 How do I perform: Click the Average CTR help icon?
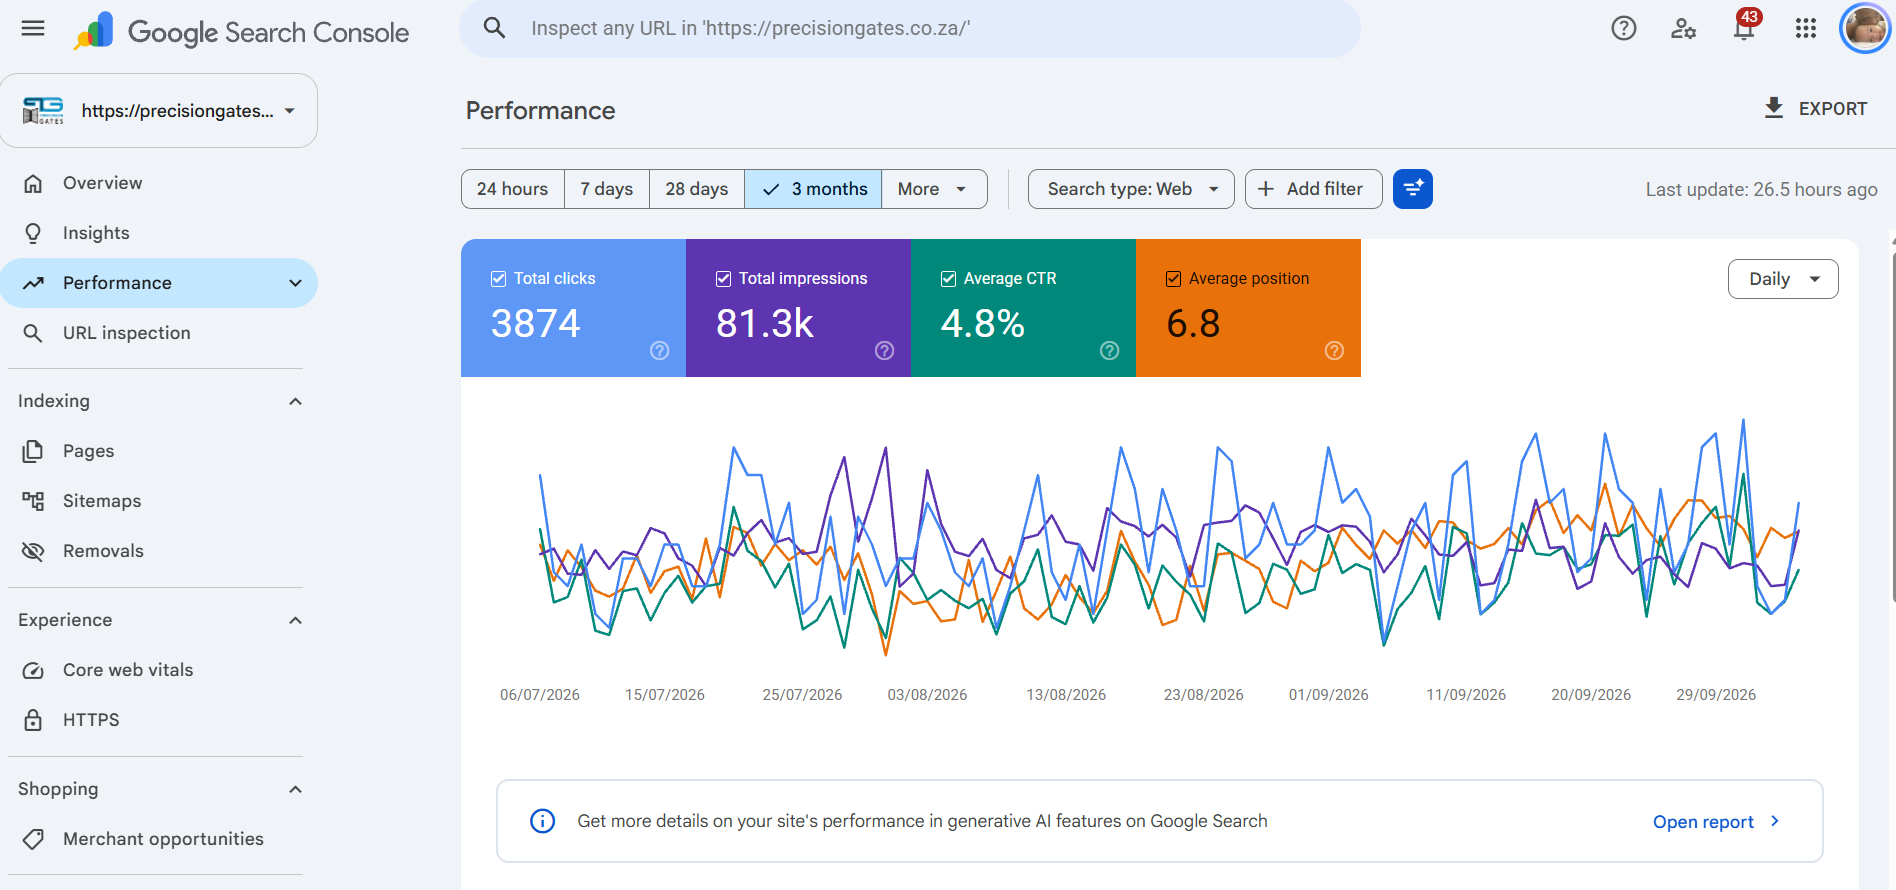(1110, 350)
